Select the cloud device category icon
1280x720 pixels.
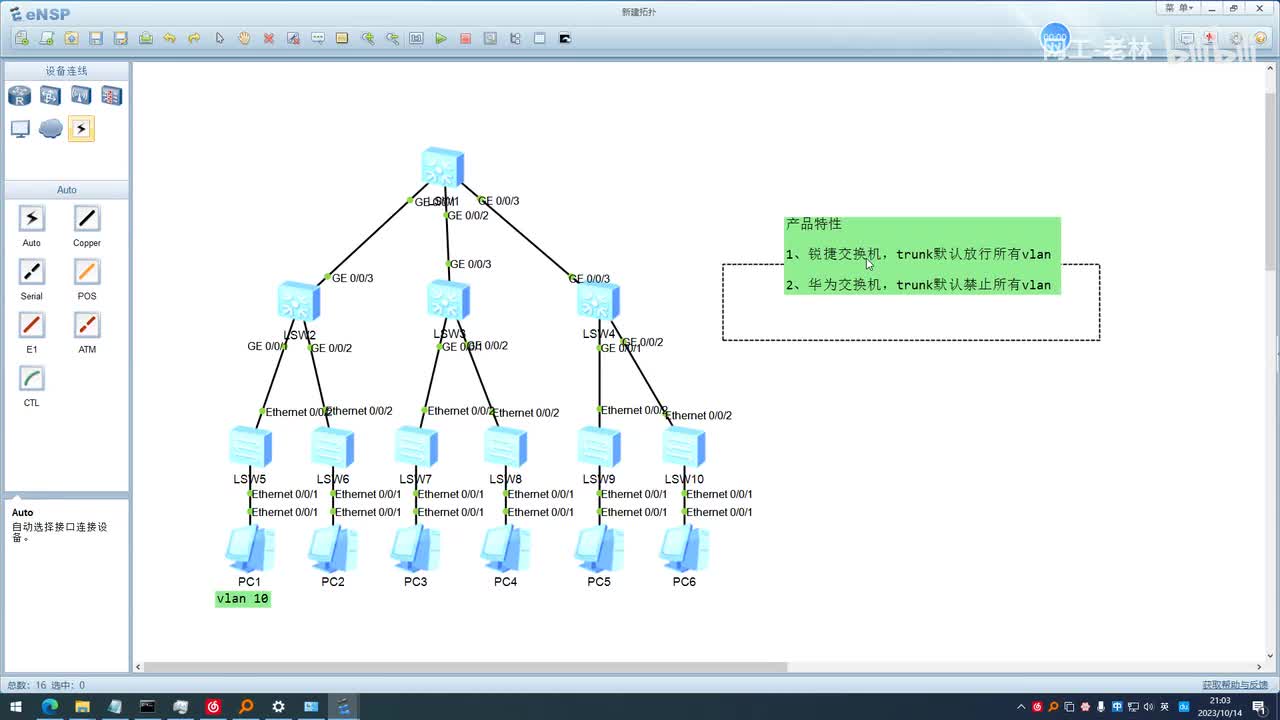tap(51, 129)
